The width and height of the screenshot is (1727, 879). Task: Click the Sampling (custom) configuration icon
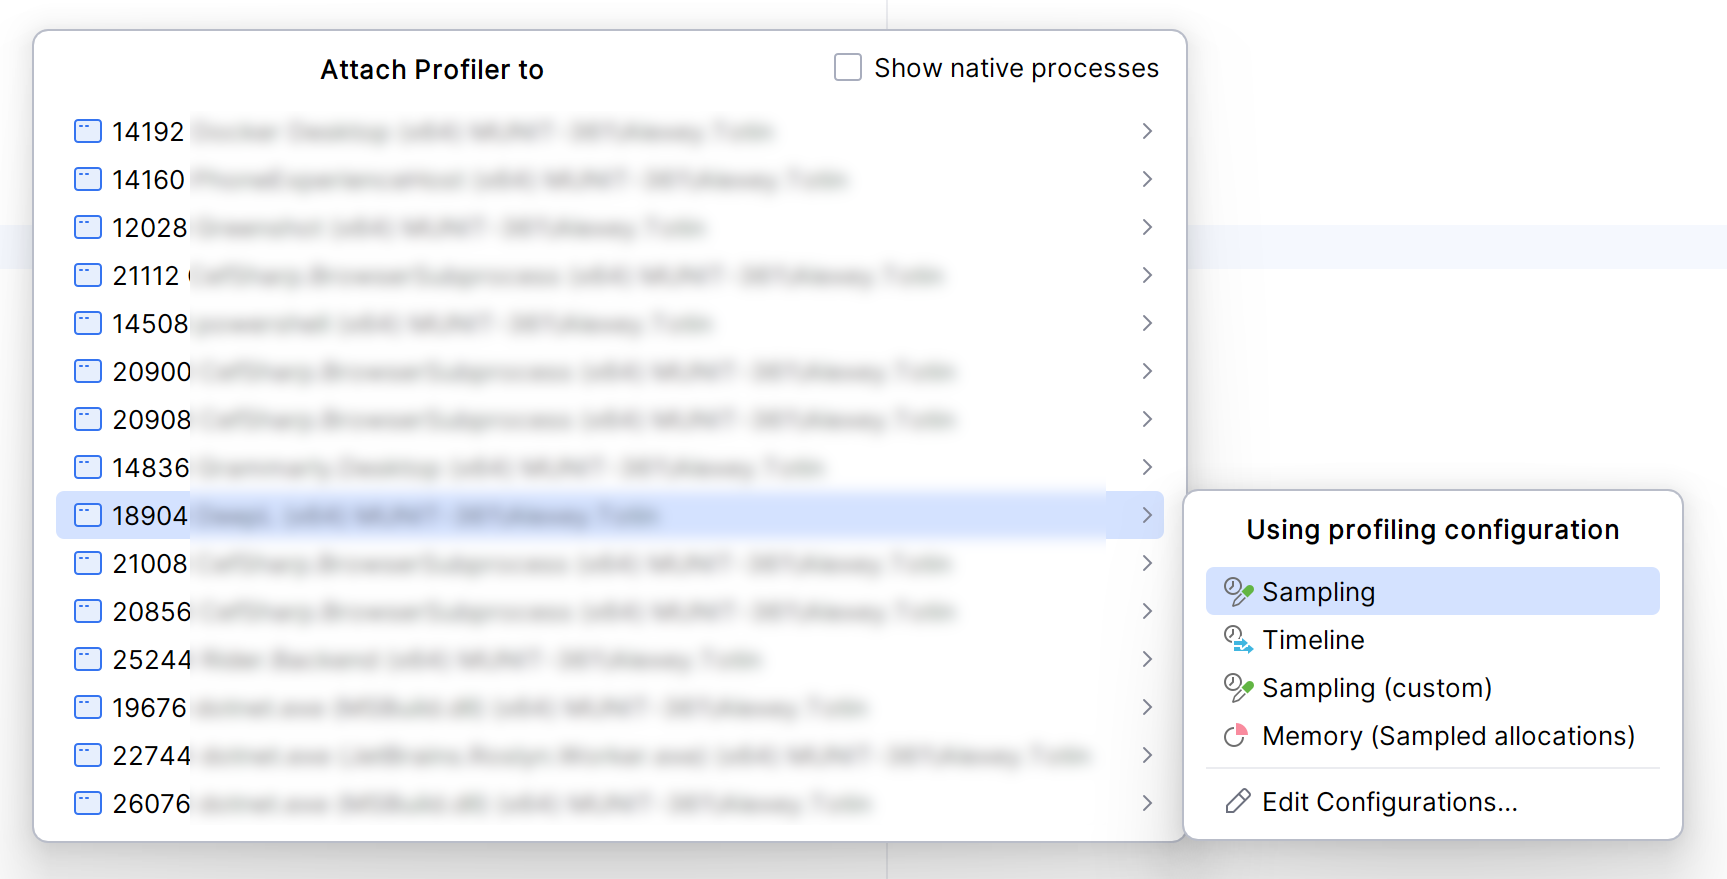click(x=1238, y=688)
